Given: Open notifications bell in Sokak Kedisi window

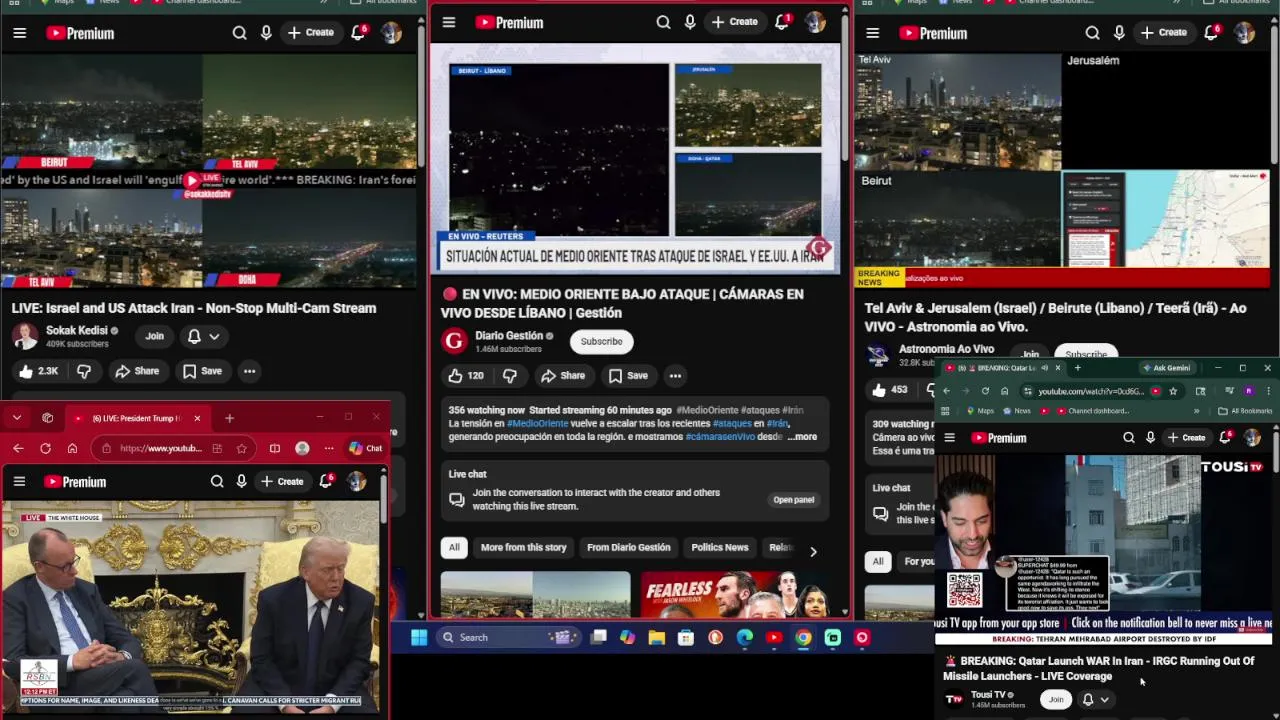Looking at the screenshot, I should point(358,33).
